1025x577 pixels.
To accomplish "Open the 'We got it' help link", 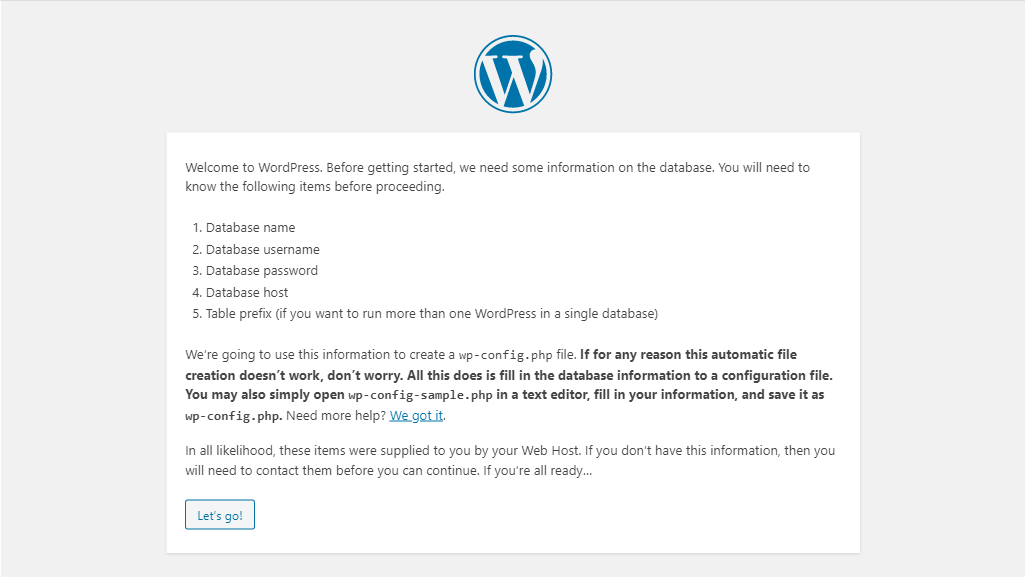I will (x=416, y=416).
